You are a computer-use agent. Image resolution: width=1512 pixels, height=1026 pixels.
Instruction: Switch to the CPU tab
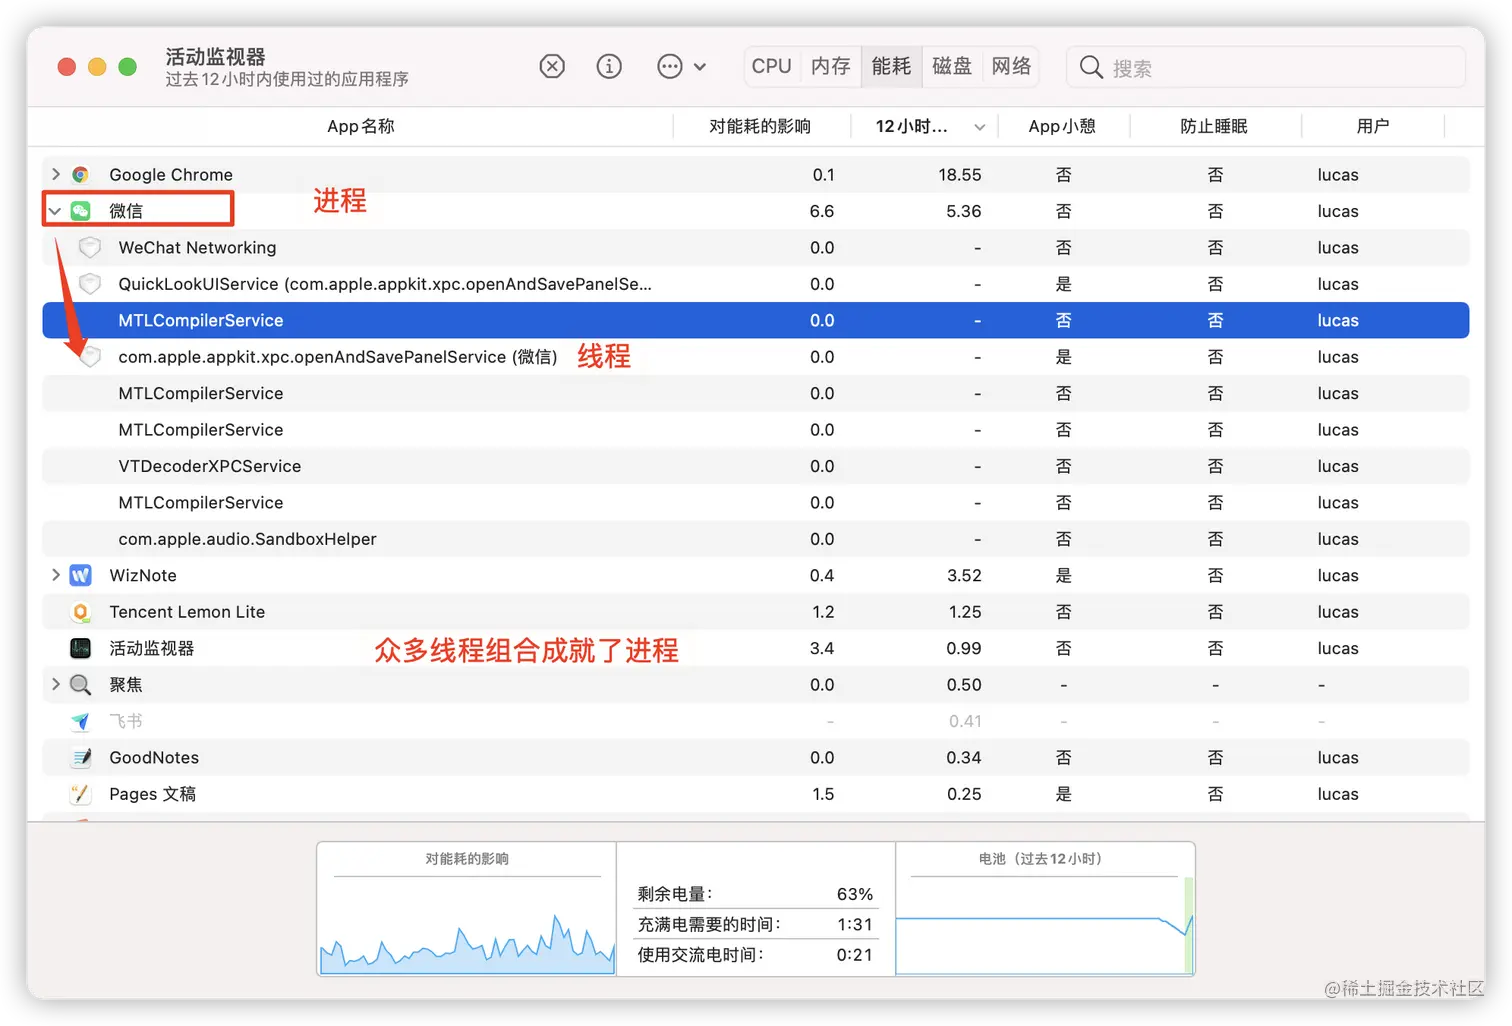[771, 66]
